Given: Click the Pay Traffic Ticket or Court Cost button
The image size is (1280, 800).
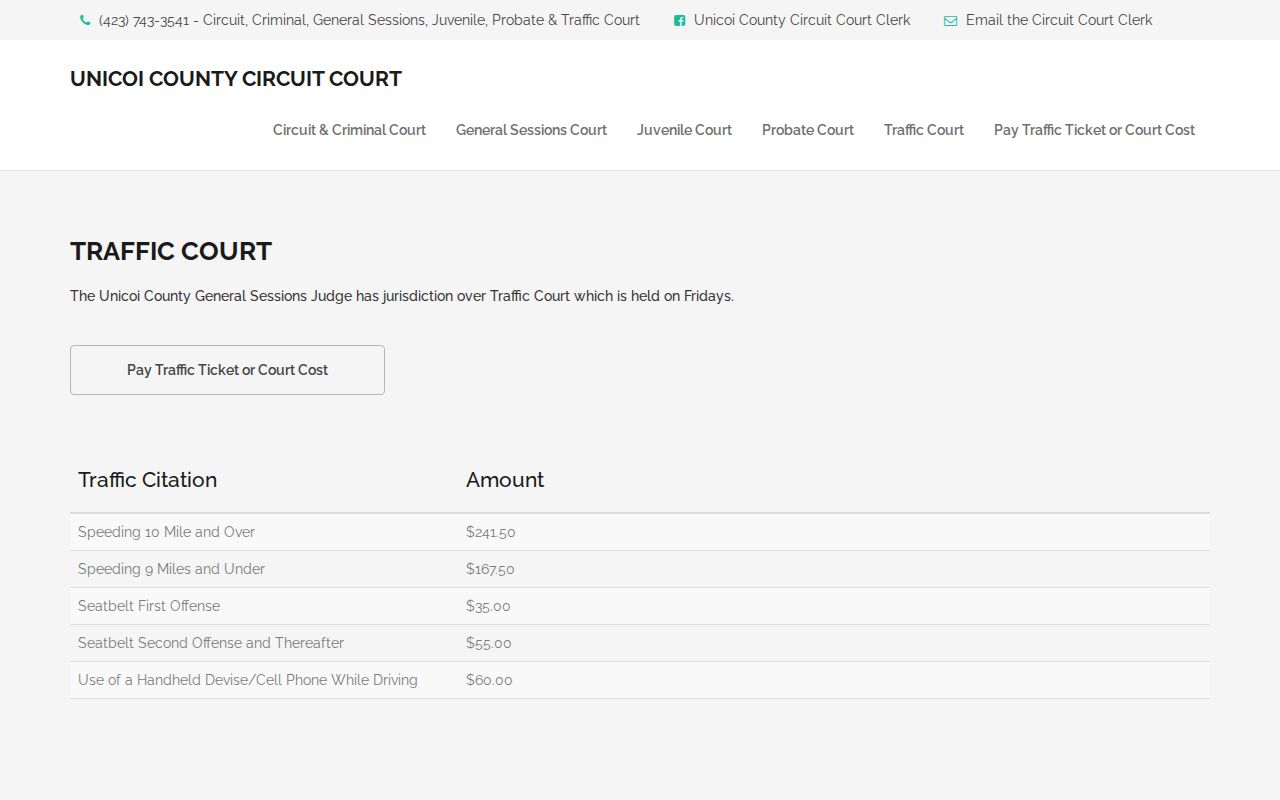Looking at the screenshot, I should pos(227,370).
